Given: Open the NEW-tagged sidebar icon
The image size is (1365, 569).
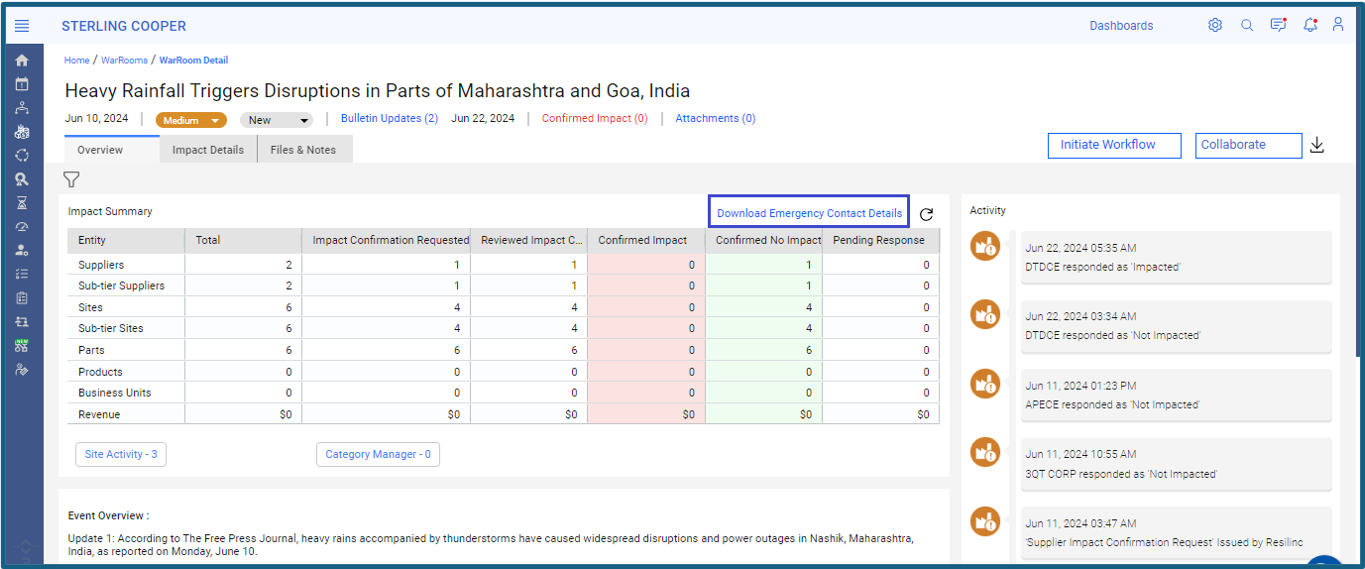Looking at the screenshot, I should click(22, 346).
